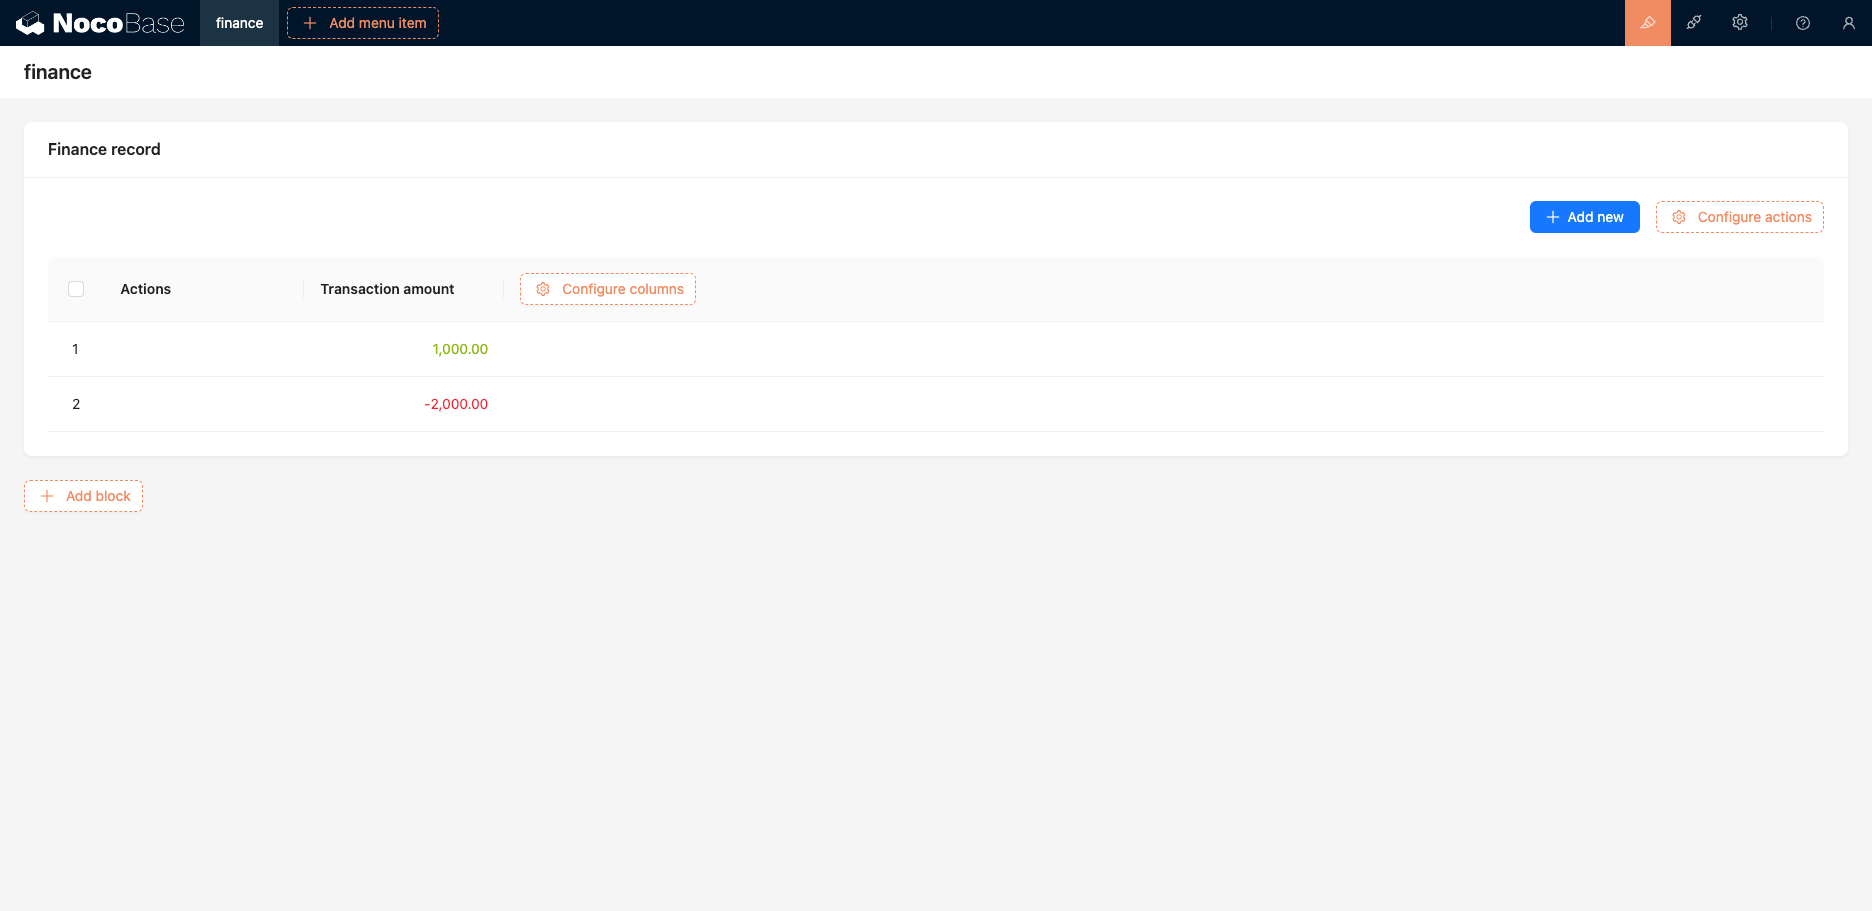
Task: Open the user profile icon
Action: (x=1849, y=22)
